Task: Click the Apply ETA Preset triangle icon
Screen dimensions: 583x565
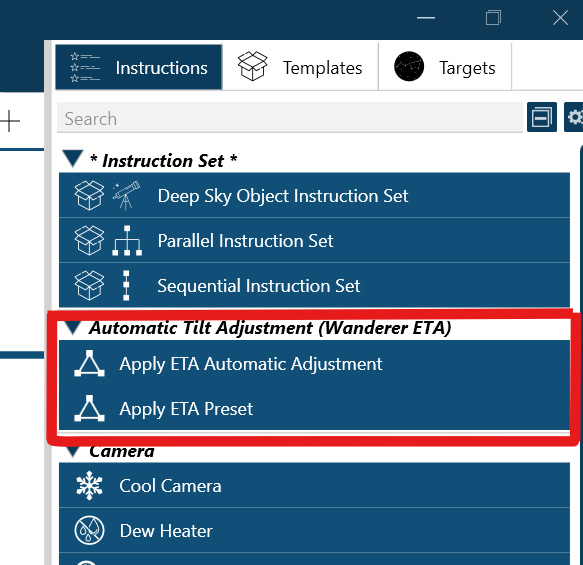Action: pyautogui.click(x=89, y=409)
